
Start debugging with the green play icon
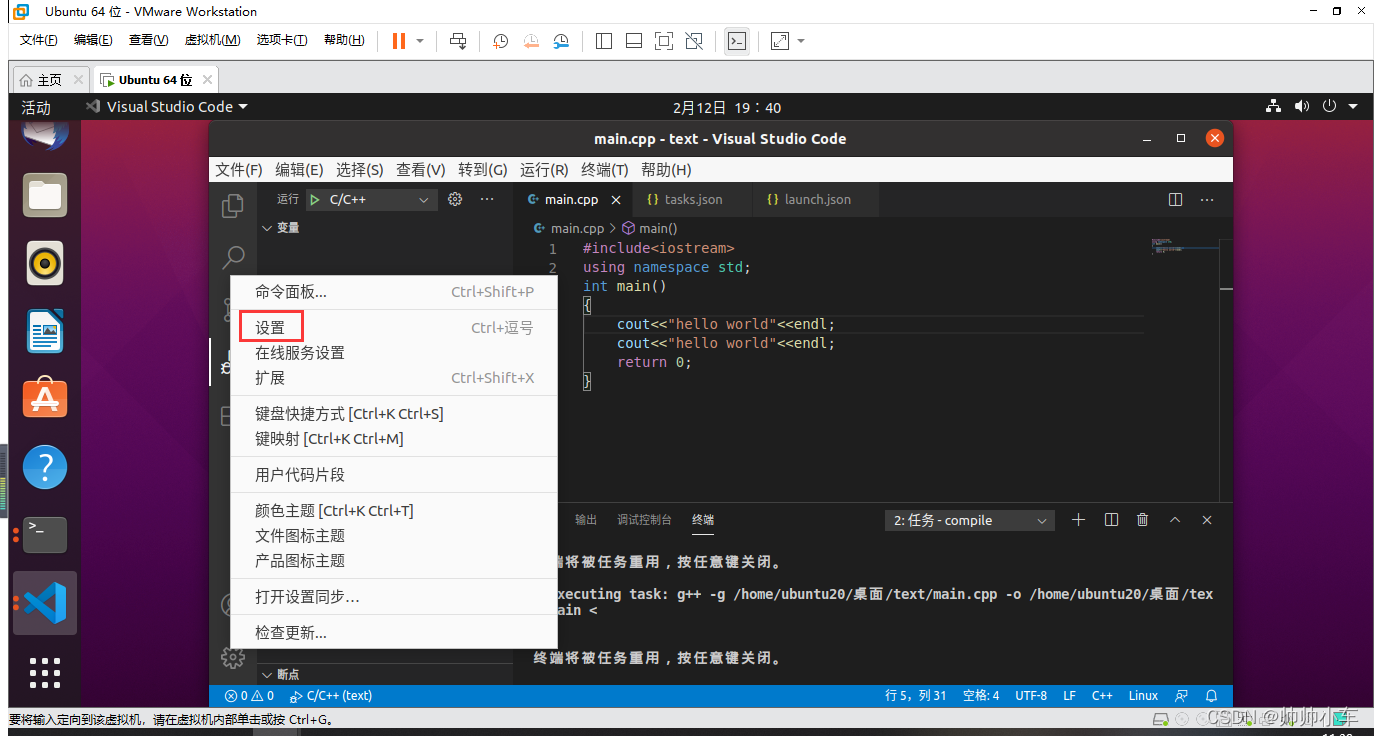(x=316, y=200)
